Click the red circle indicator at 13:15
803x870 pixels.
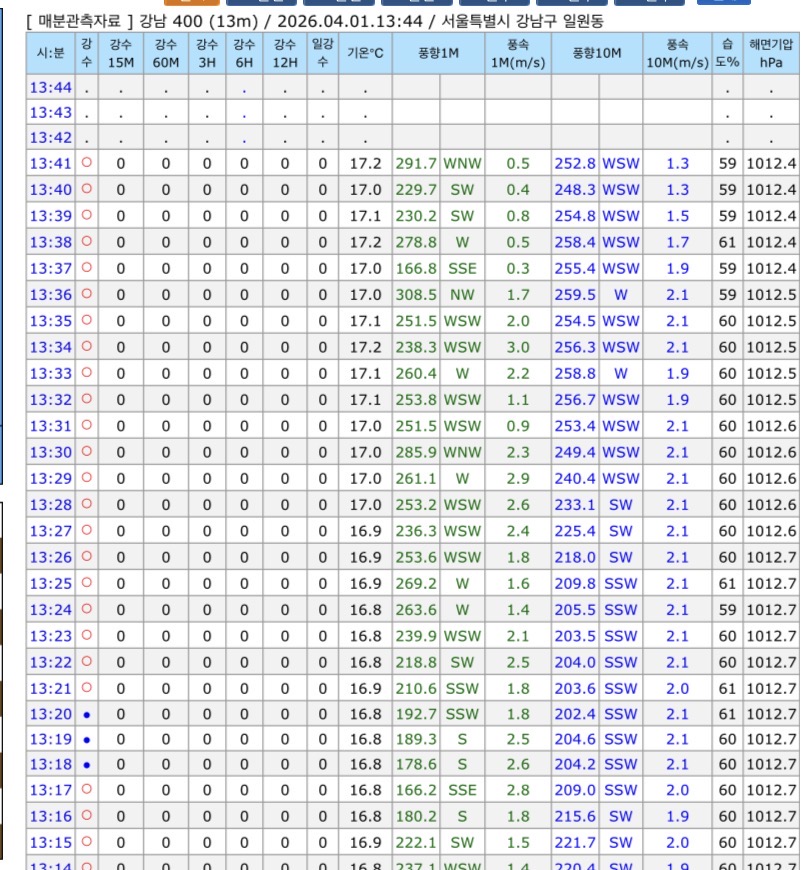pos(87,842)
